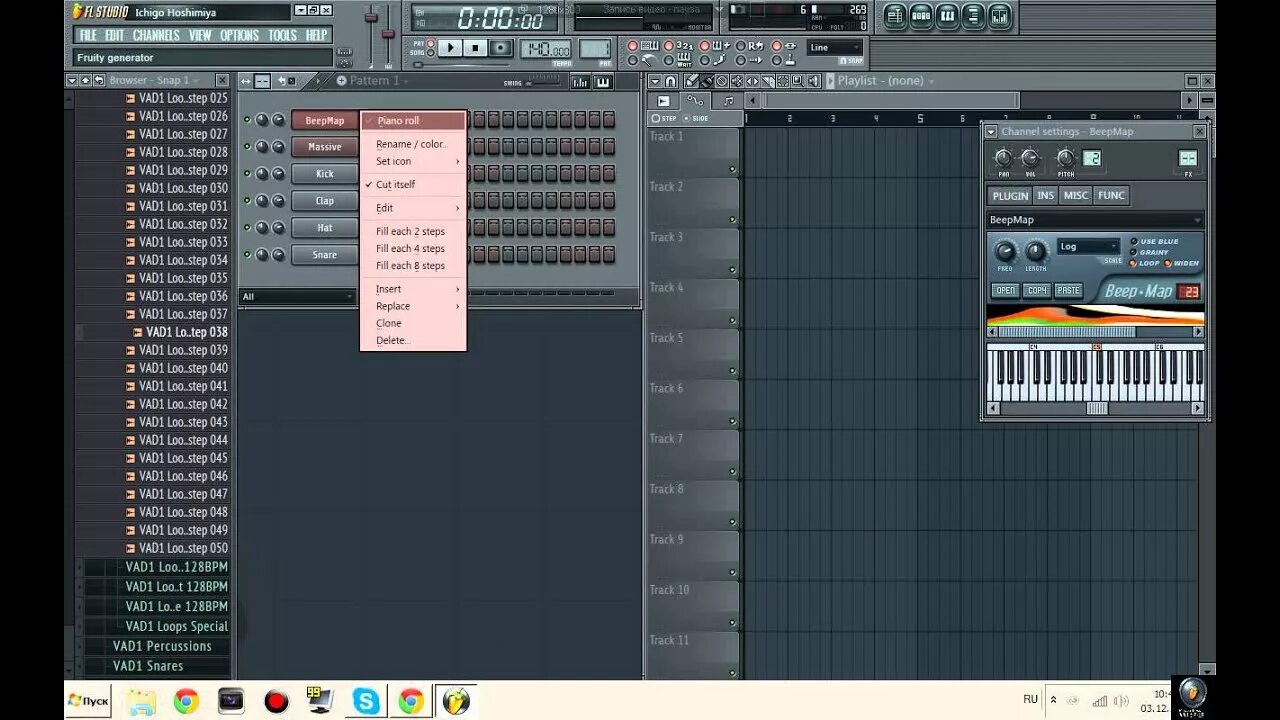The image size is (1280, 720).
Task: Toggle the Kick channel mute LED
Action: click(x=247, y=174)
